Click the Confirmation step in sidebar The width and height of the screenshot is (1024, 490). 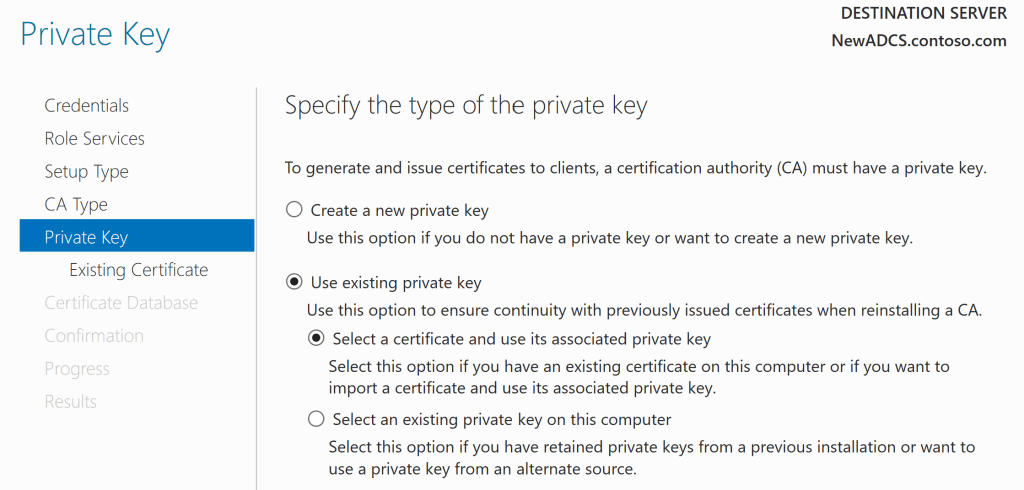coord(94,336)
